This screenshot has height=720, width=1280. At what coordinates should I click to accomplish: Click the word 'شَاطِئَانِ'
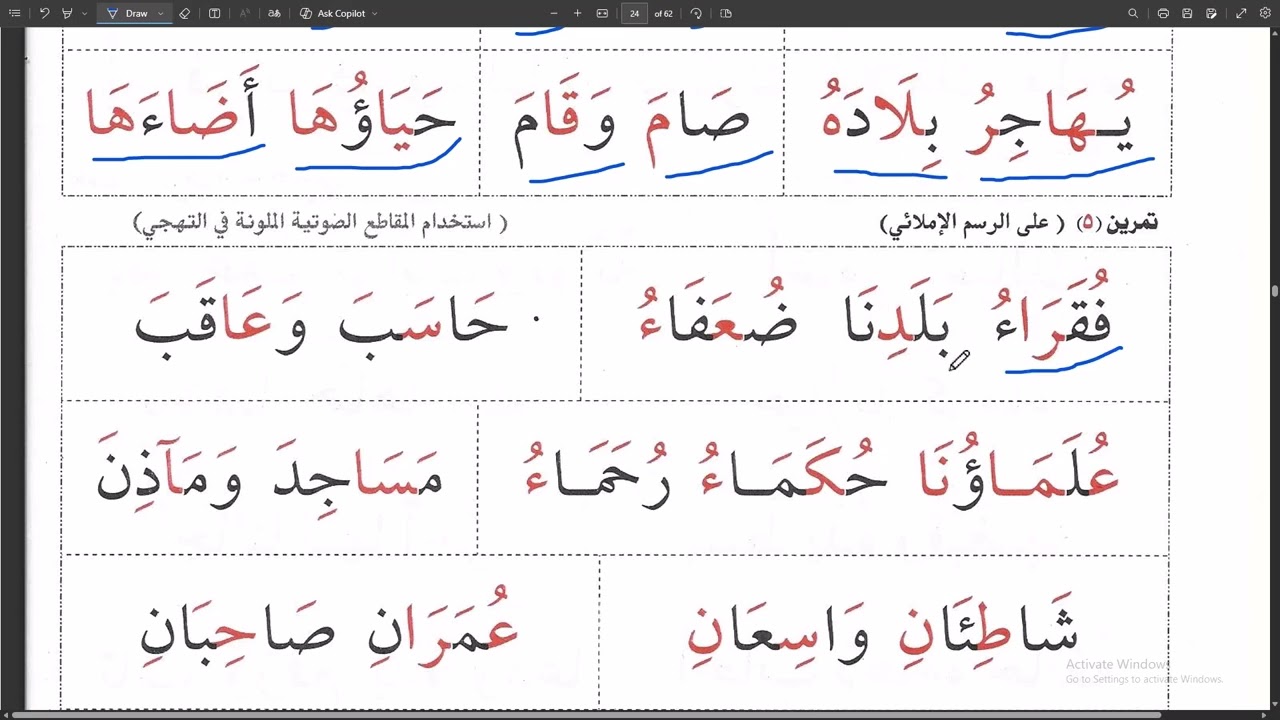[988, 630]
